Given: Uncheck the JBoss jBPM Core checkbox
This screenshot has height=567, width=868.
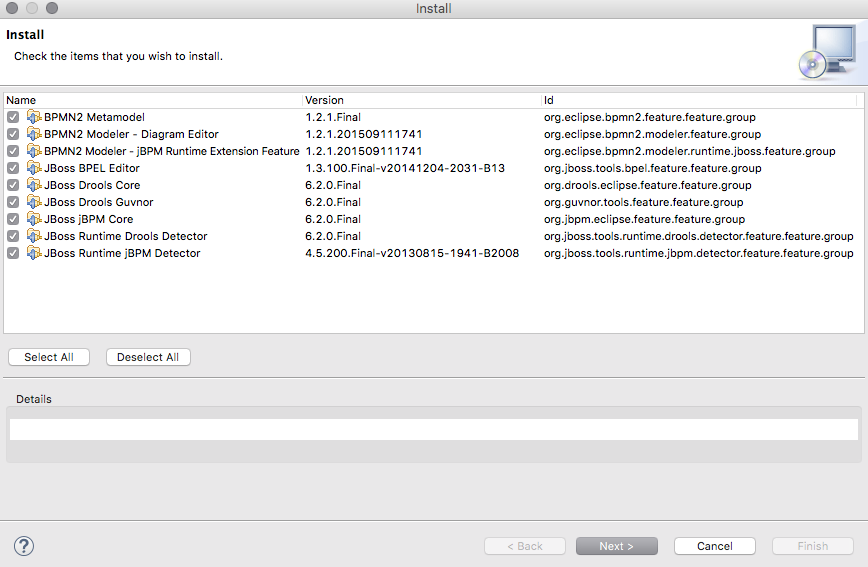Looking at the screenshot, I should pos(13,219).
